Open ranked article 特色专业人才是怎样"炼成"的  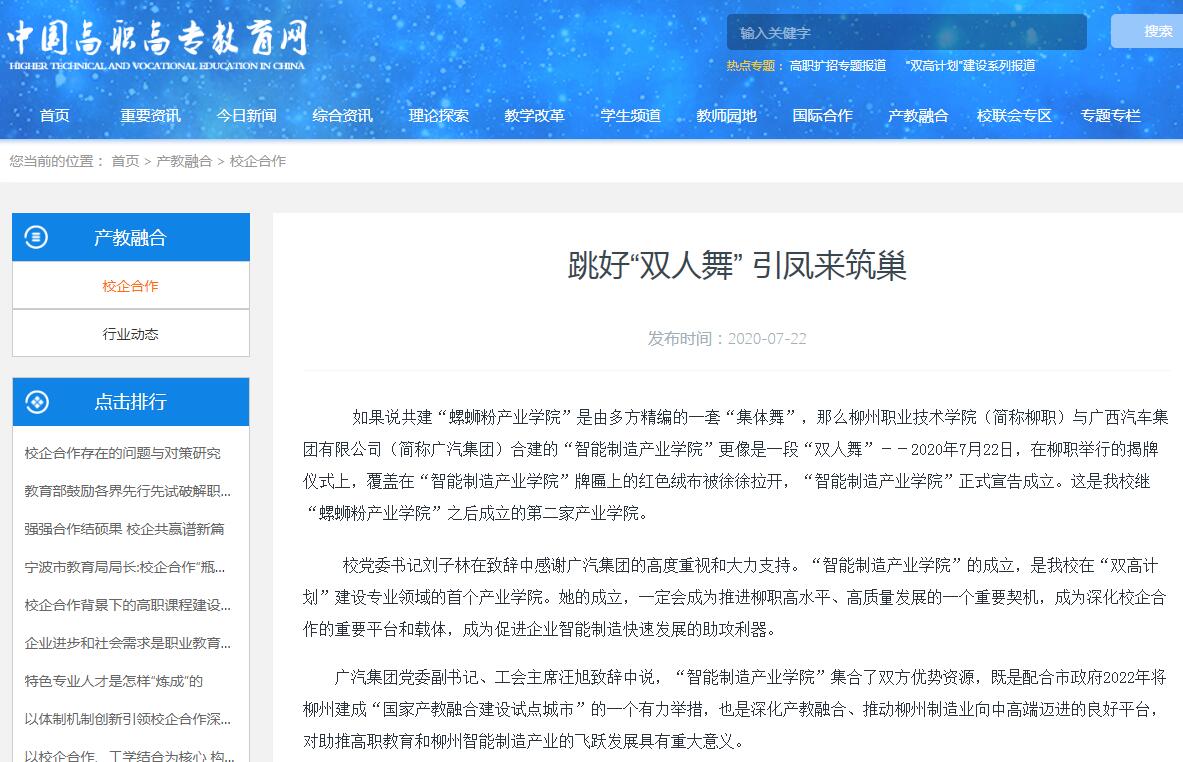pos(114,681)
